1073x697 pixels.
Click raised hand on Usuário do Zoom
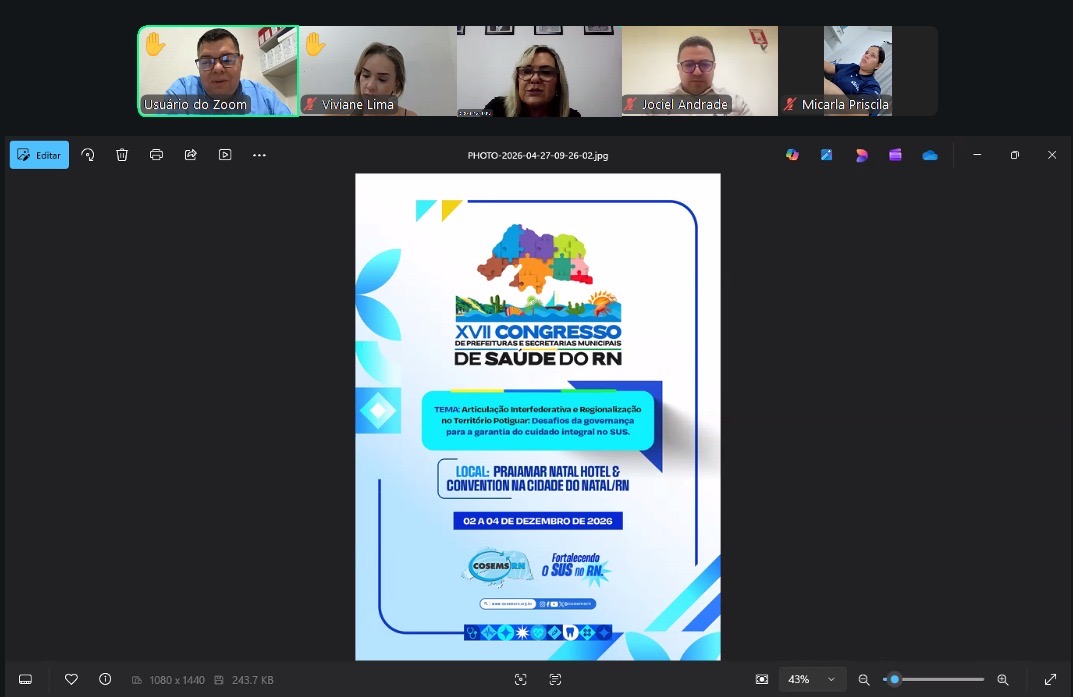coord(155,44)
